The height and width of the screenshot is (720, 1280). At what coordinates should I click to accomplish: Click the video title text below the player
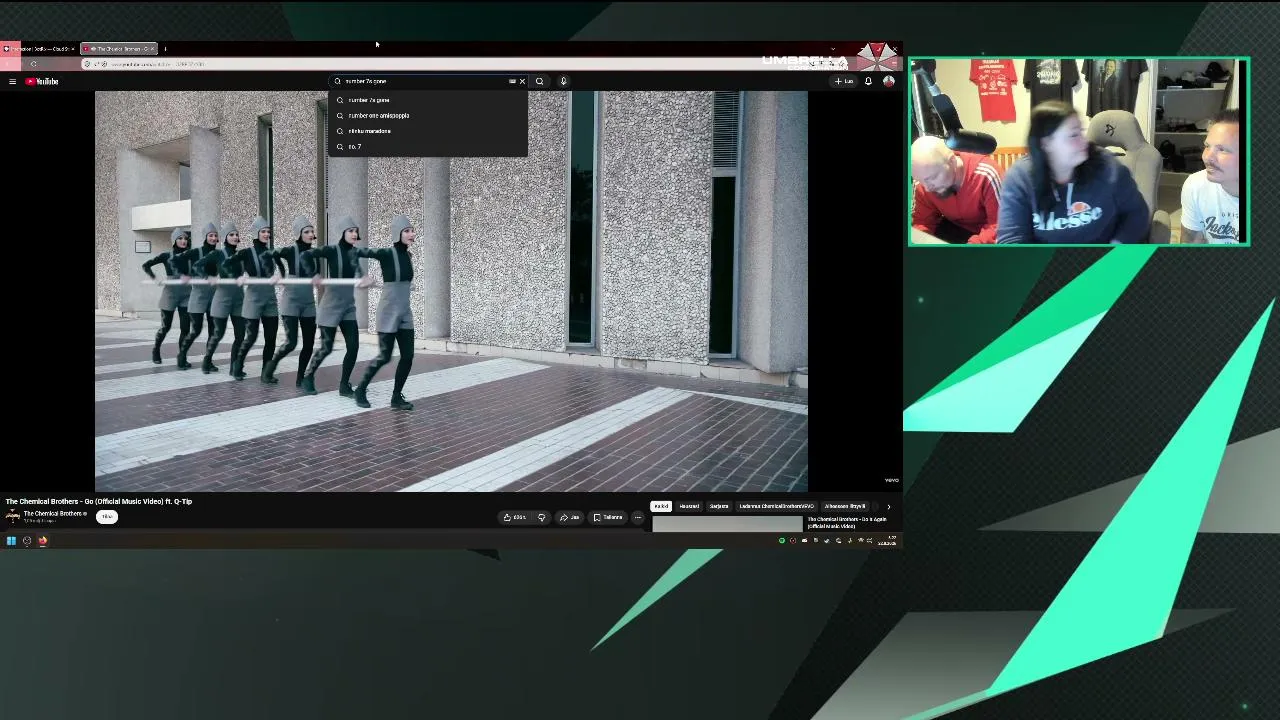pyautogui.click(x=99, y=501)
